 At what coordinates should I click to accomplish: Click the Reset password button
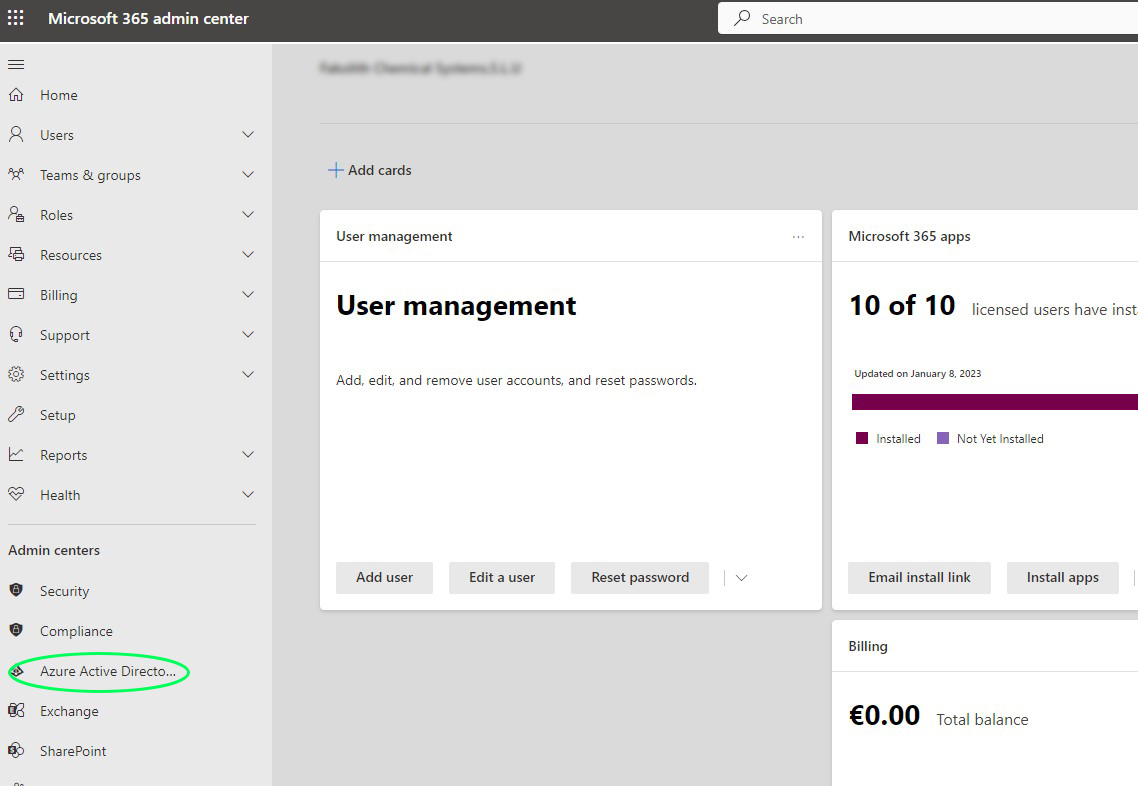640,578
